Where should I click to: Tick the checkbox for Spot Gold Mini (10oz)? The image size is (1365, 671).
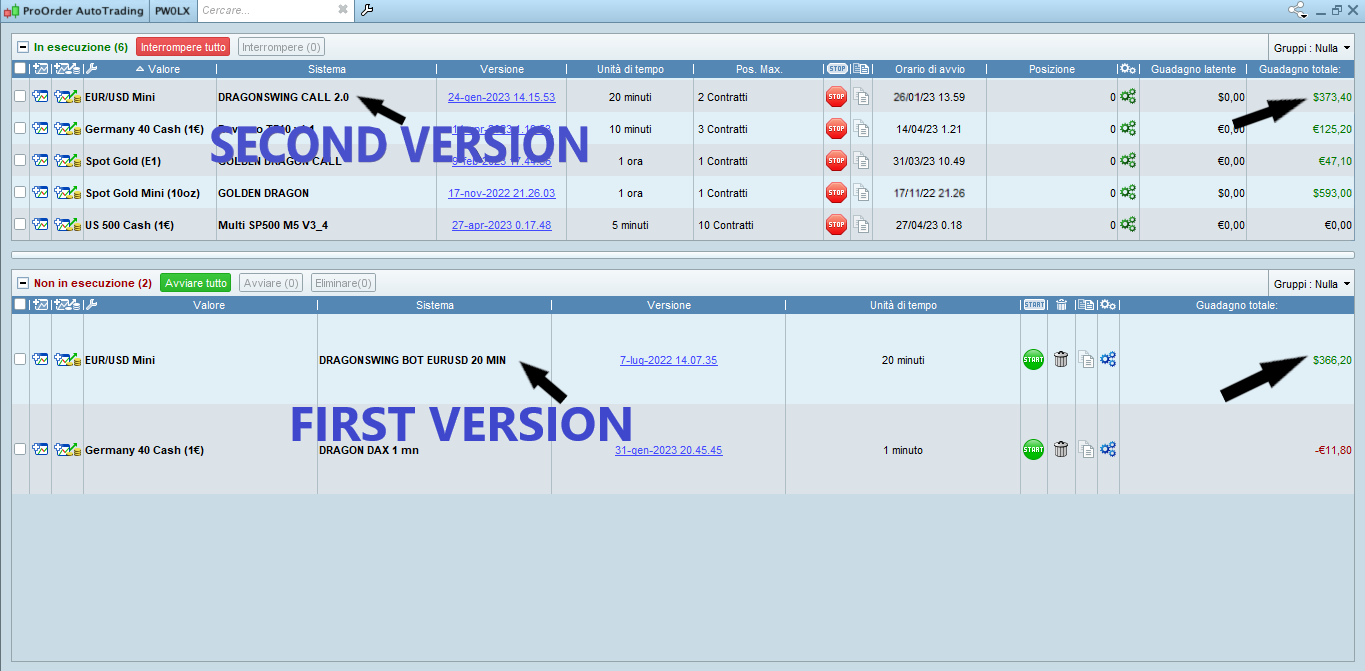[20, 193]
